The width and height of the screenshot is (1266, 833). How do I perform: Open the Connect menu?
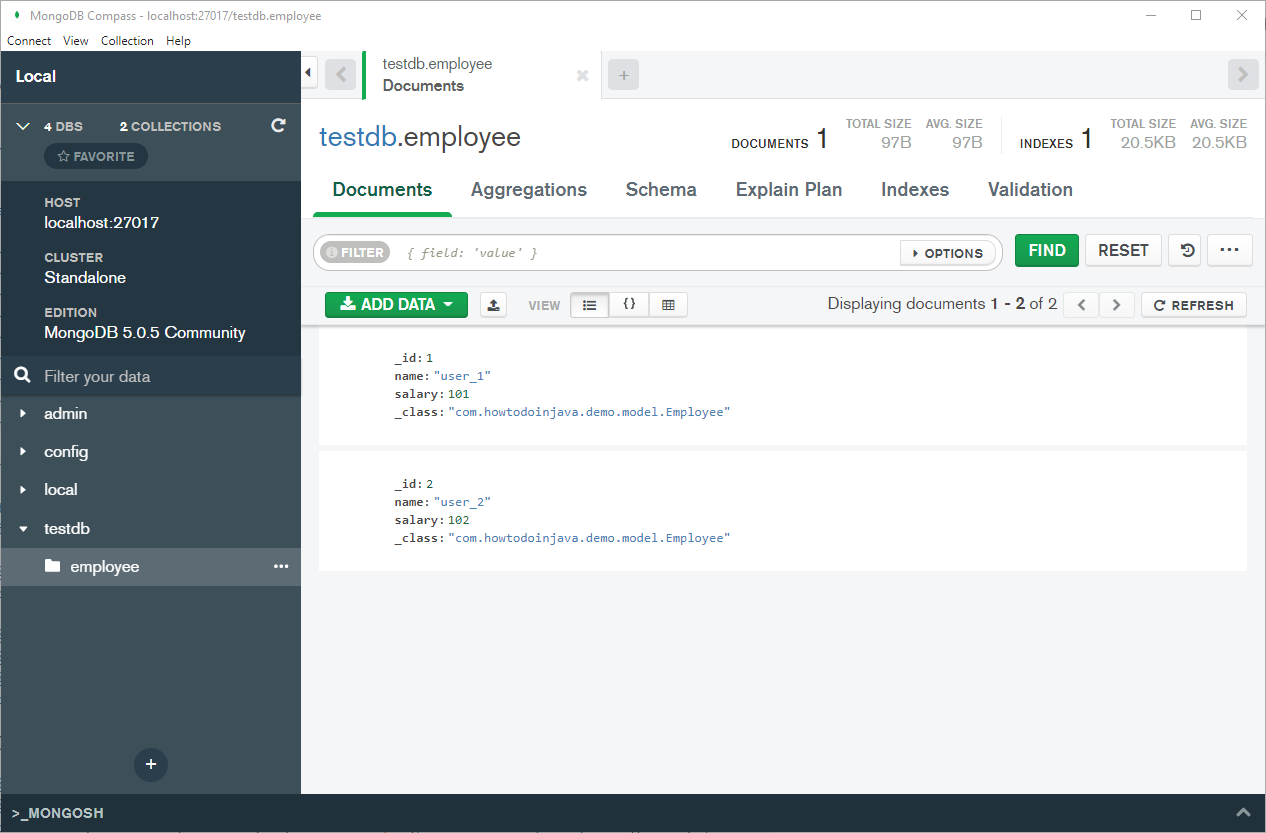29,41
